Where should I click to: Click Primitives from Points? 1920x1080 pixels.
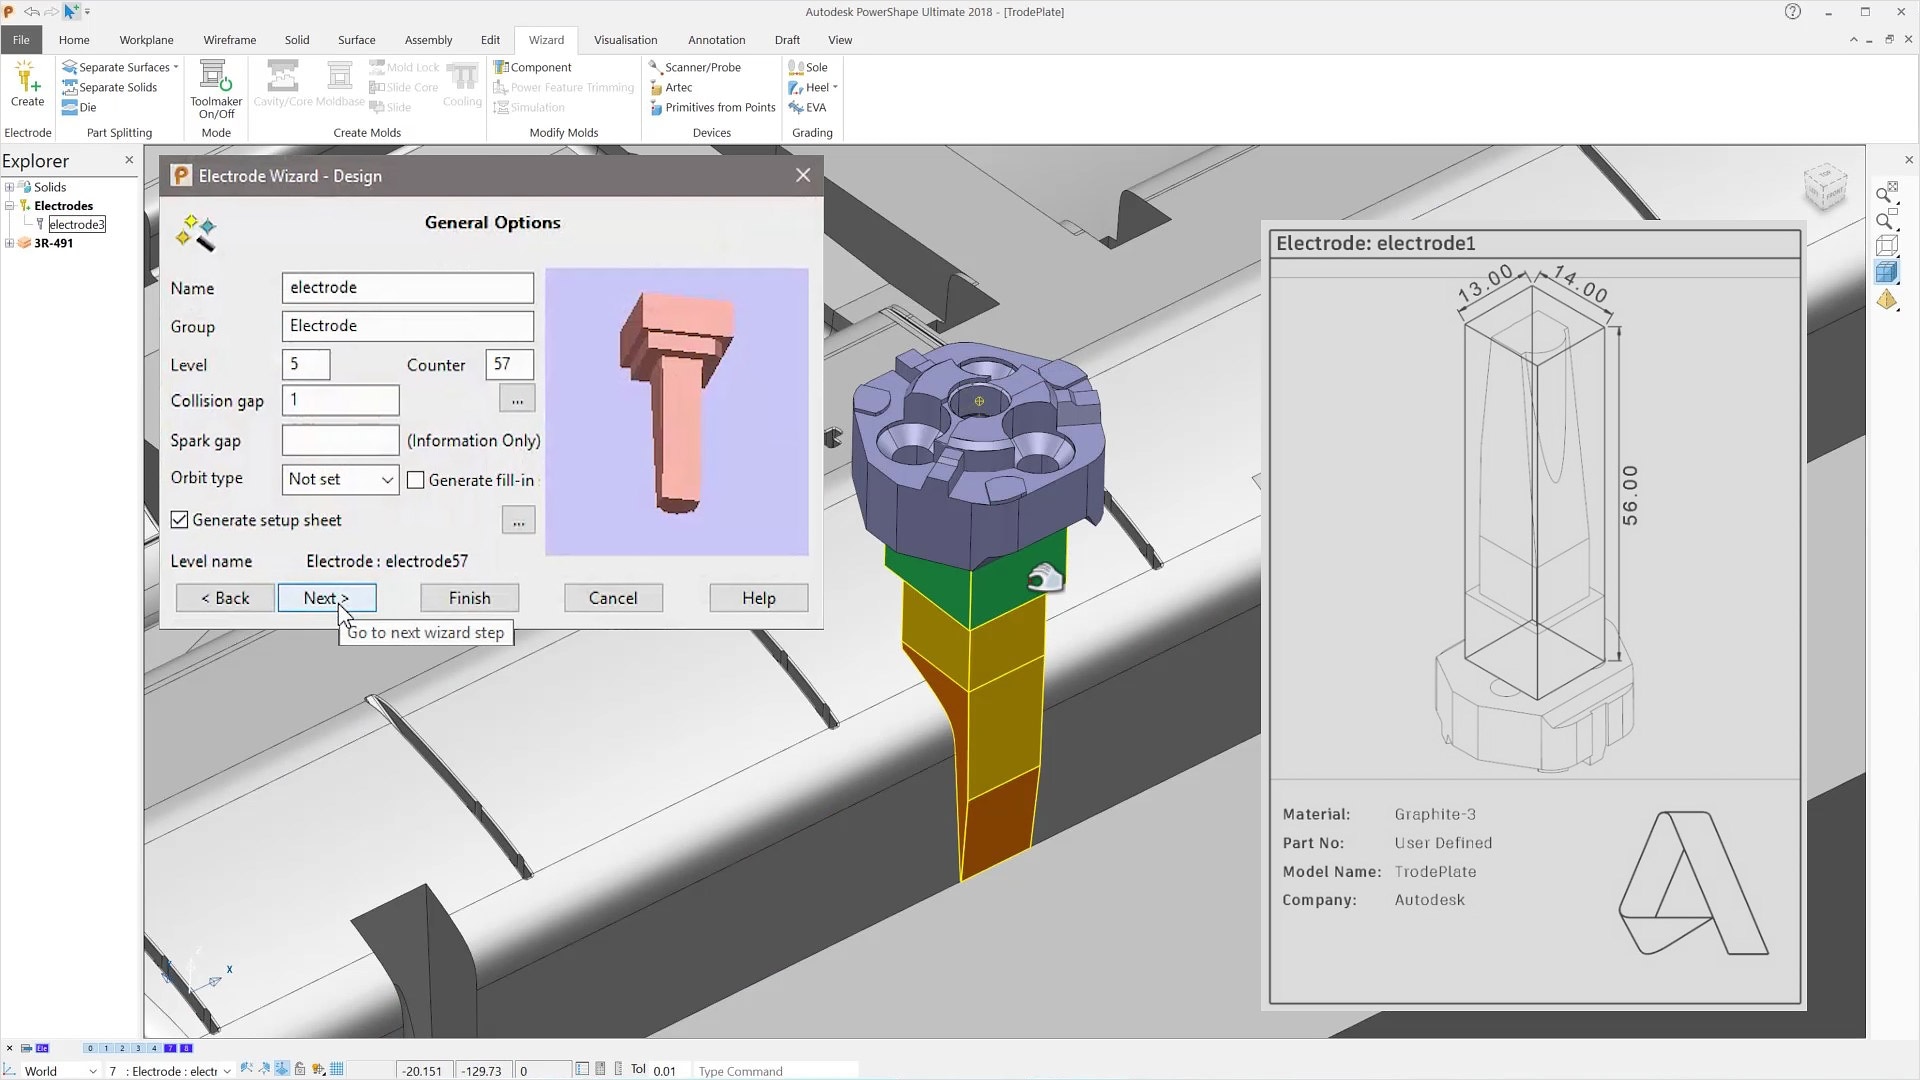pyautogui.click(x=712, y=107)
